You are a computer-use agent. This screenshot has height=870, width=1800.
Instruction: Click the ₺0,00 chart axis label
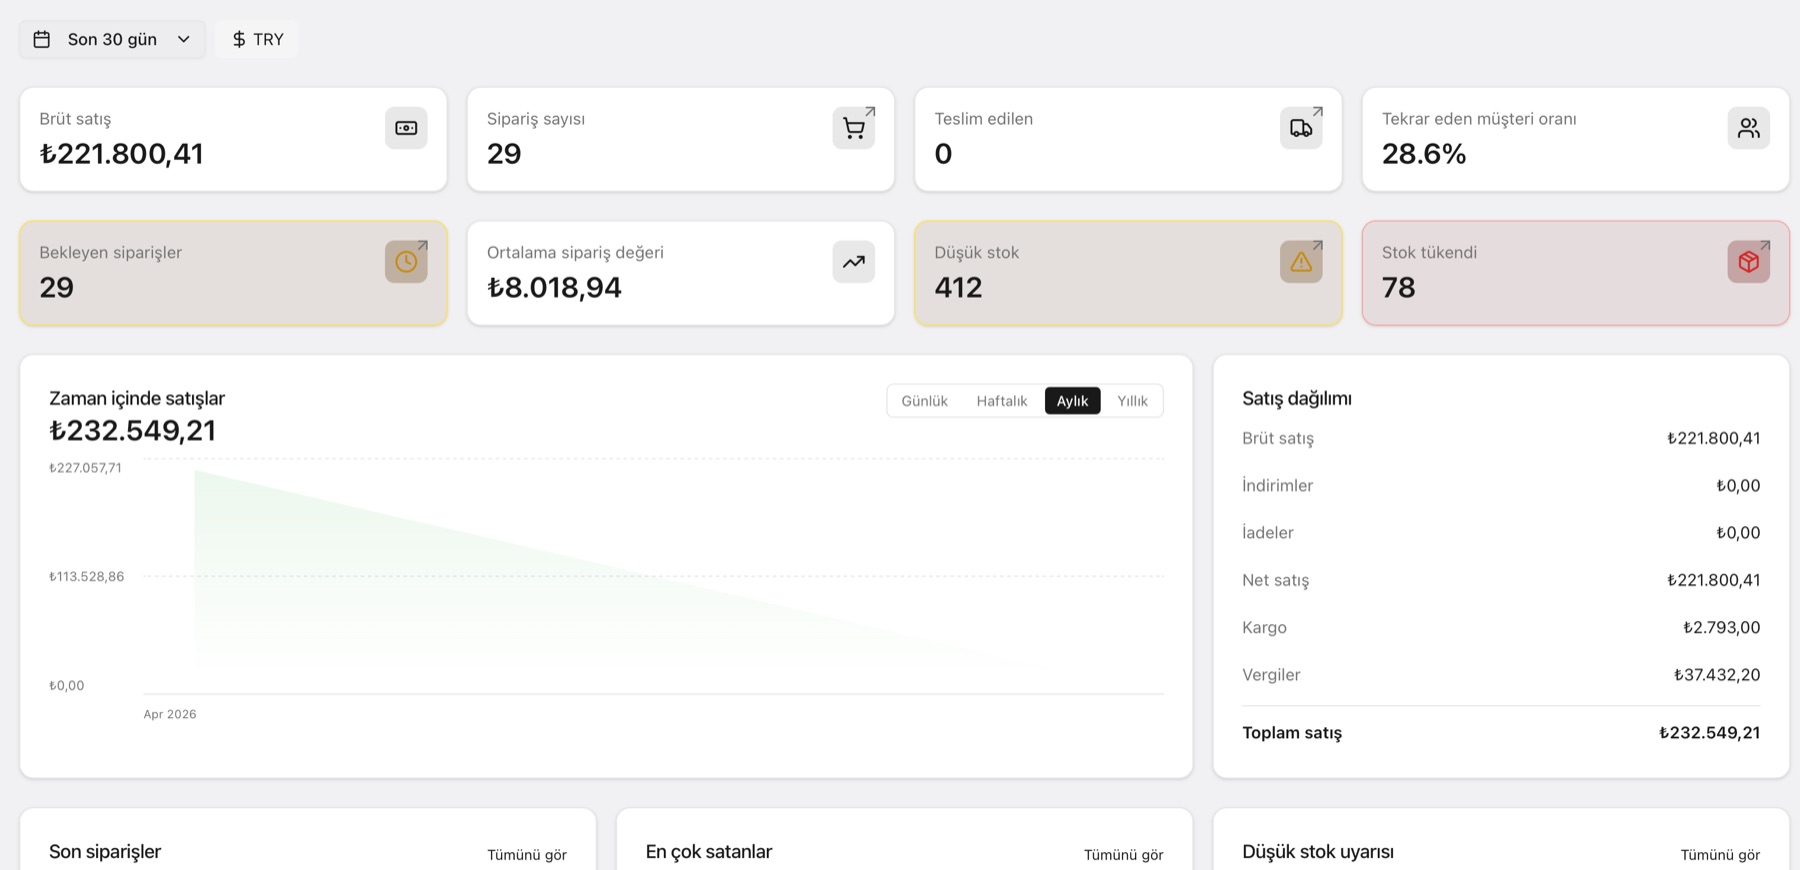coord(66,686)
